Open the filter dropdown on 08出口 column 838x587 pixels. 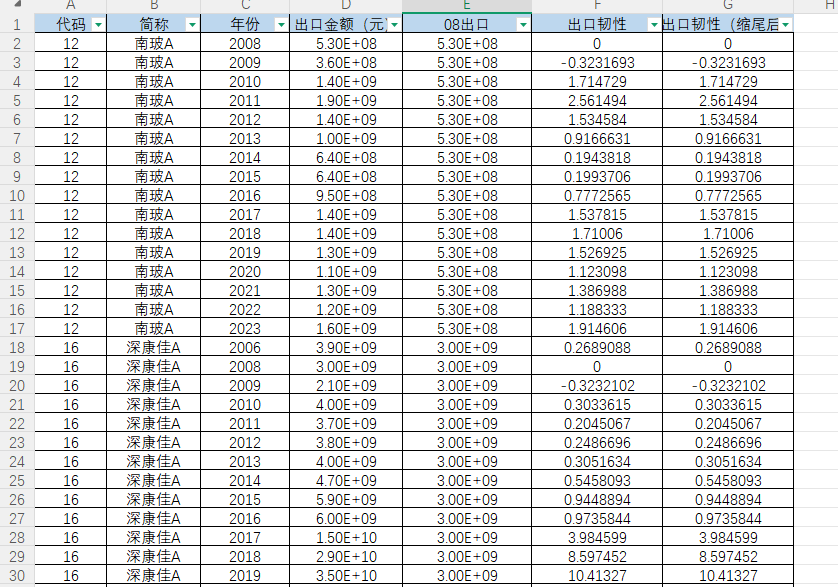pos(523,25)
